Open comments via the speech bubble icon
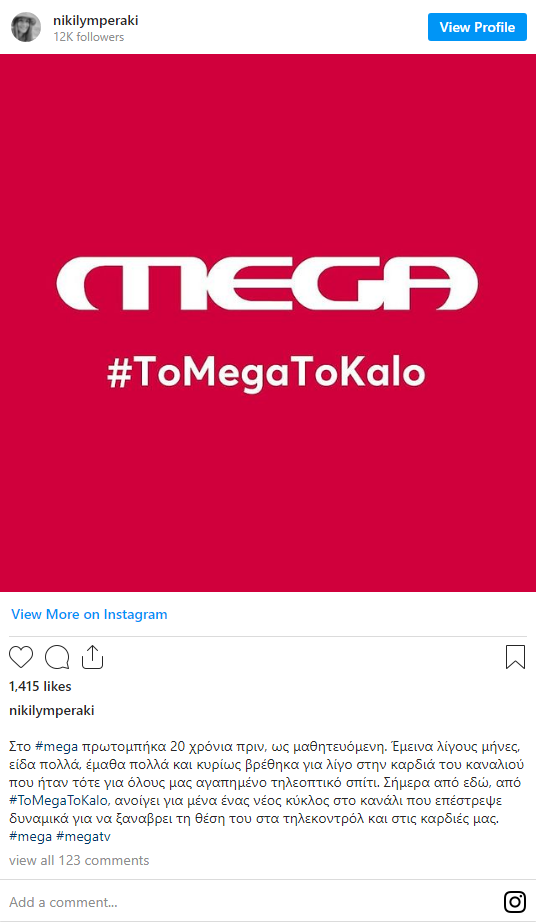This screenshot has height=924, width=536. coord(57,657)
